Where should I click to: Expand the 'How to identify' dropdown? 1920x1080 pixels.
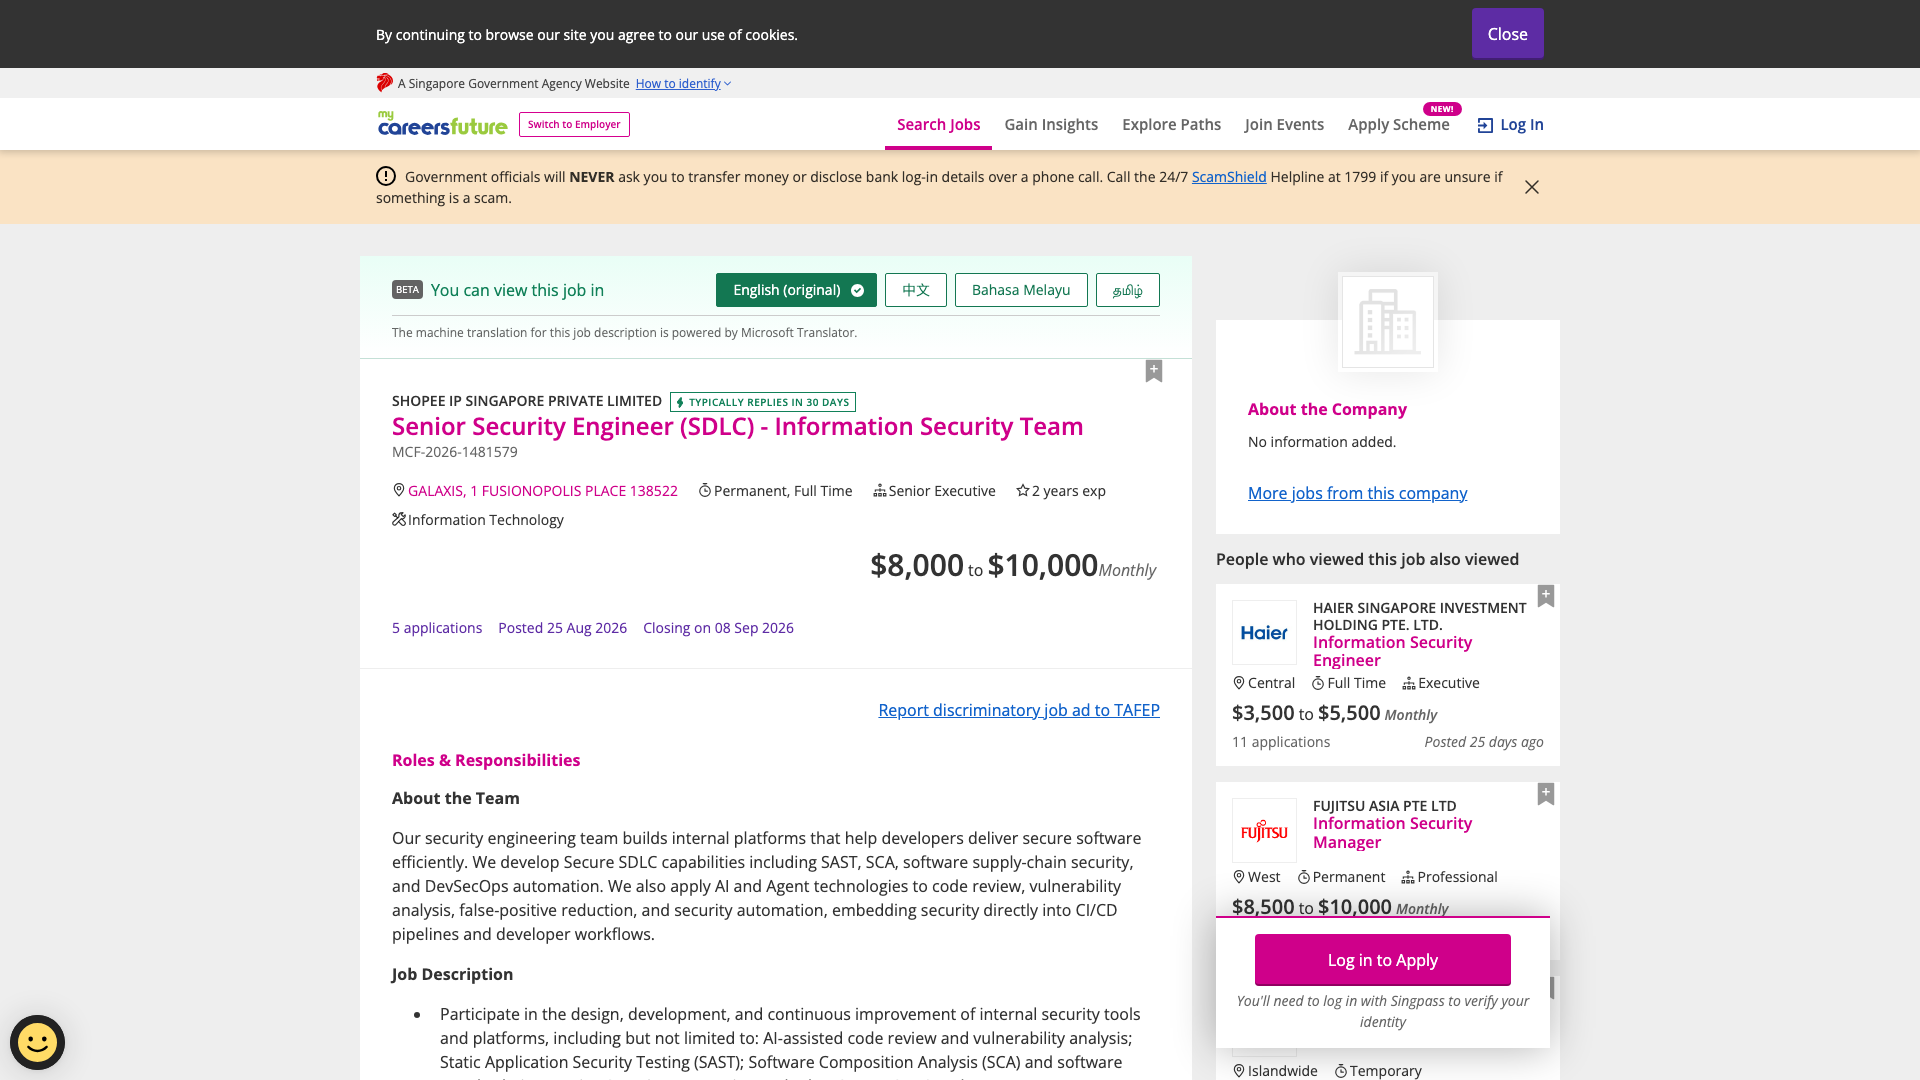[683, 84]
